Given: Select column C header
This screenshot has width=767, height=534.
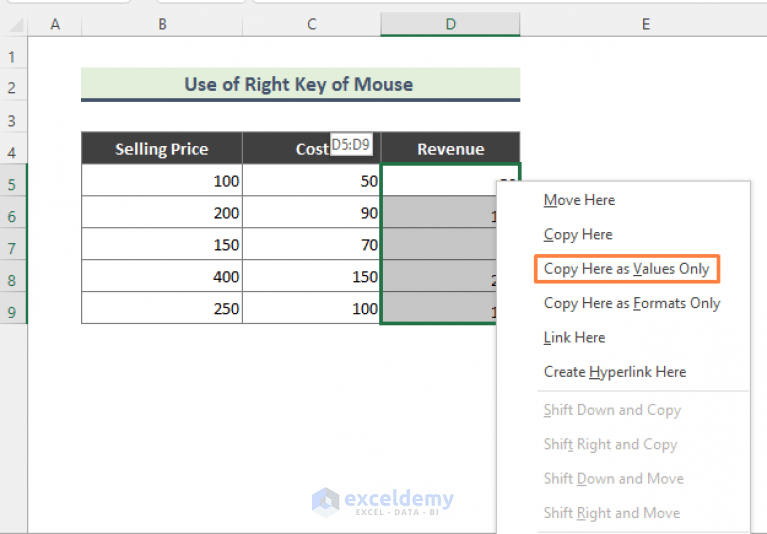Looking at the screenshot, I should [x=312, y=24].
